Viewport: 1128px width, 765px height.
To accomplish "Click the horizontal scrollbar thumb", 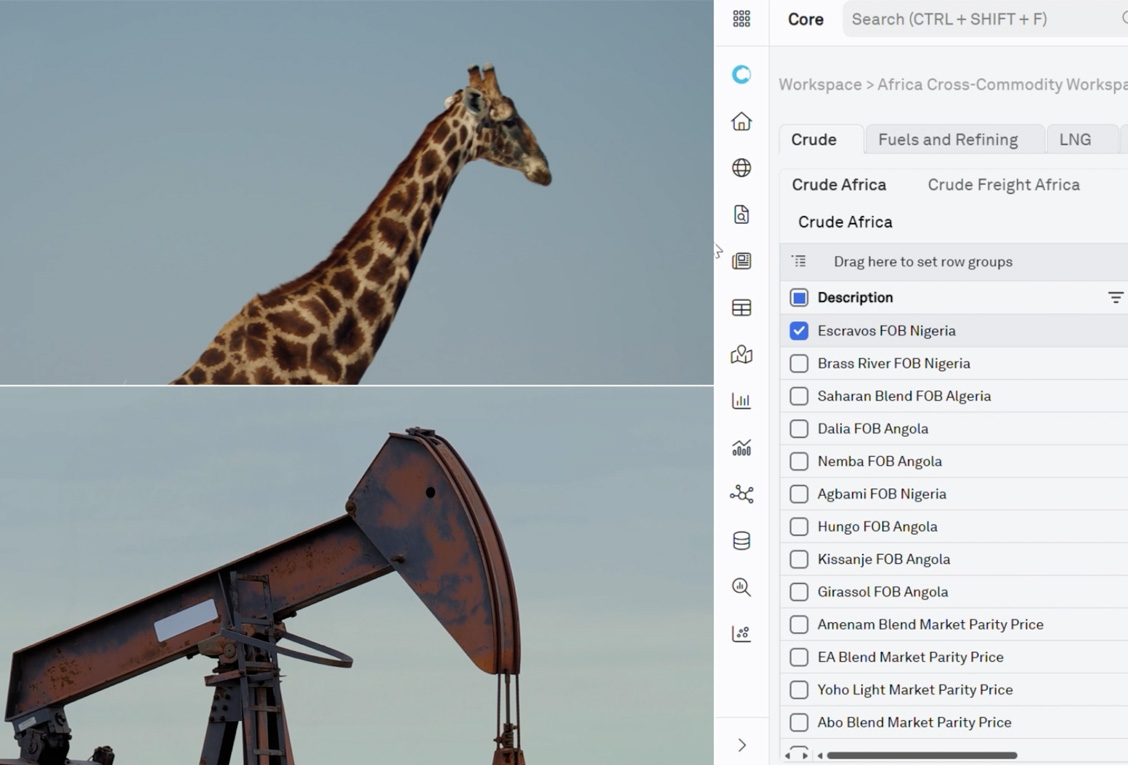I will coord(922,756).
